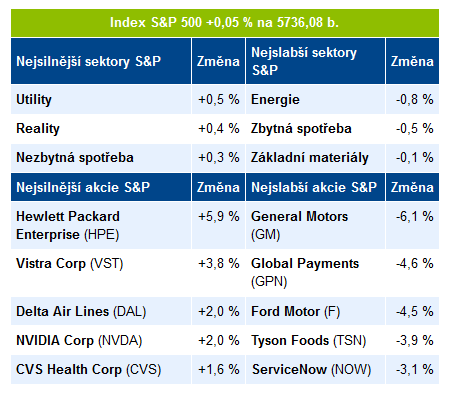
Task: Select Ford Motor (F) stock
Action: [x=315, y=311]
